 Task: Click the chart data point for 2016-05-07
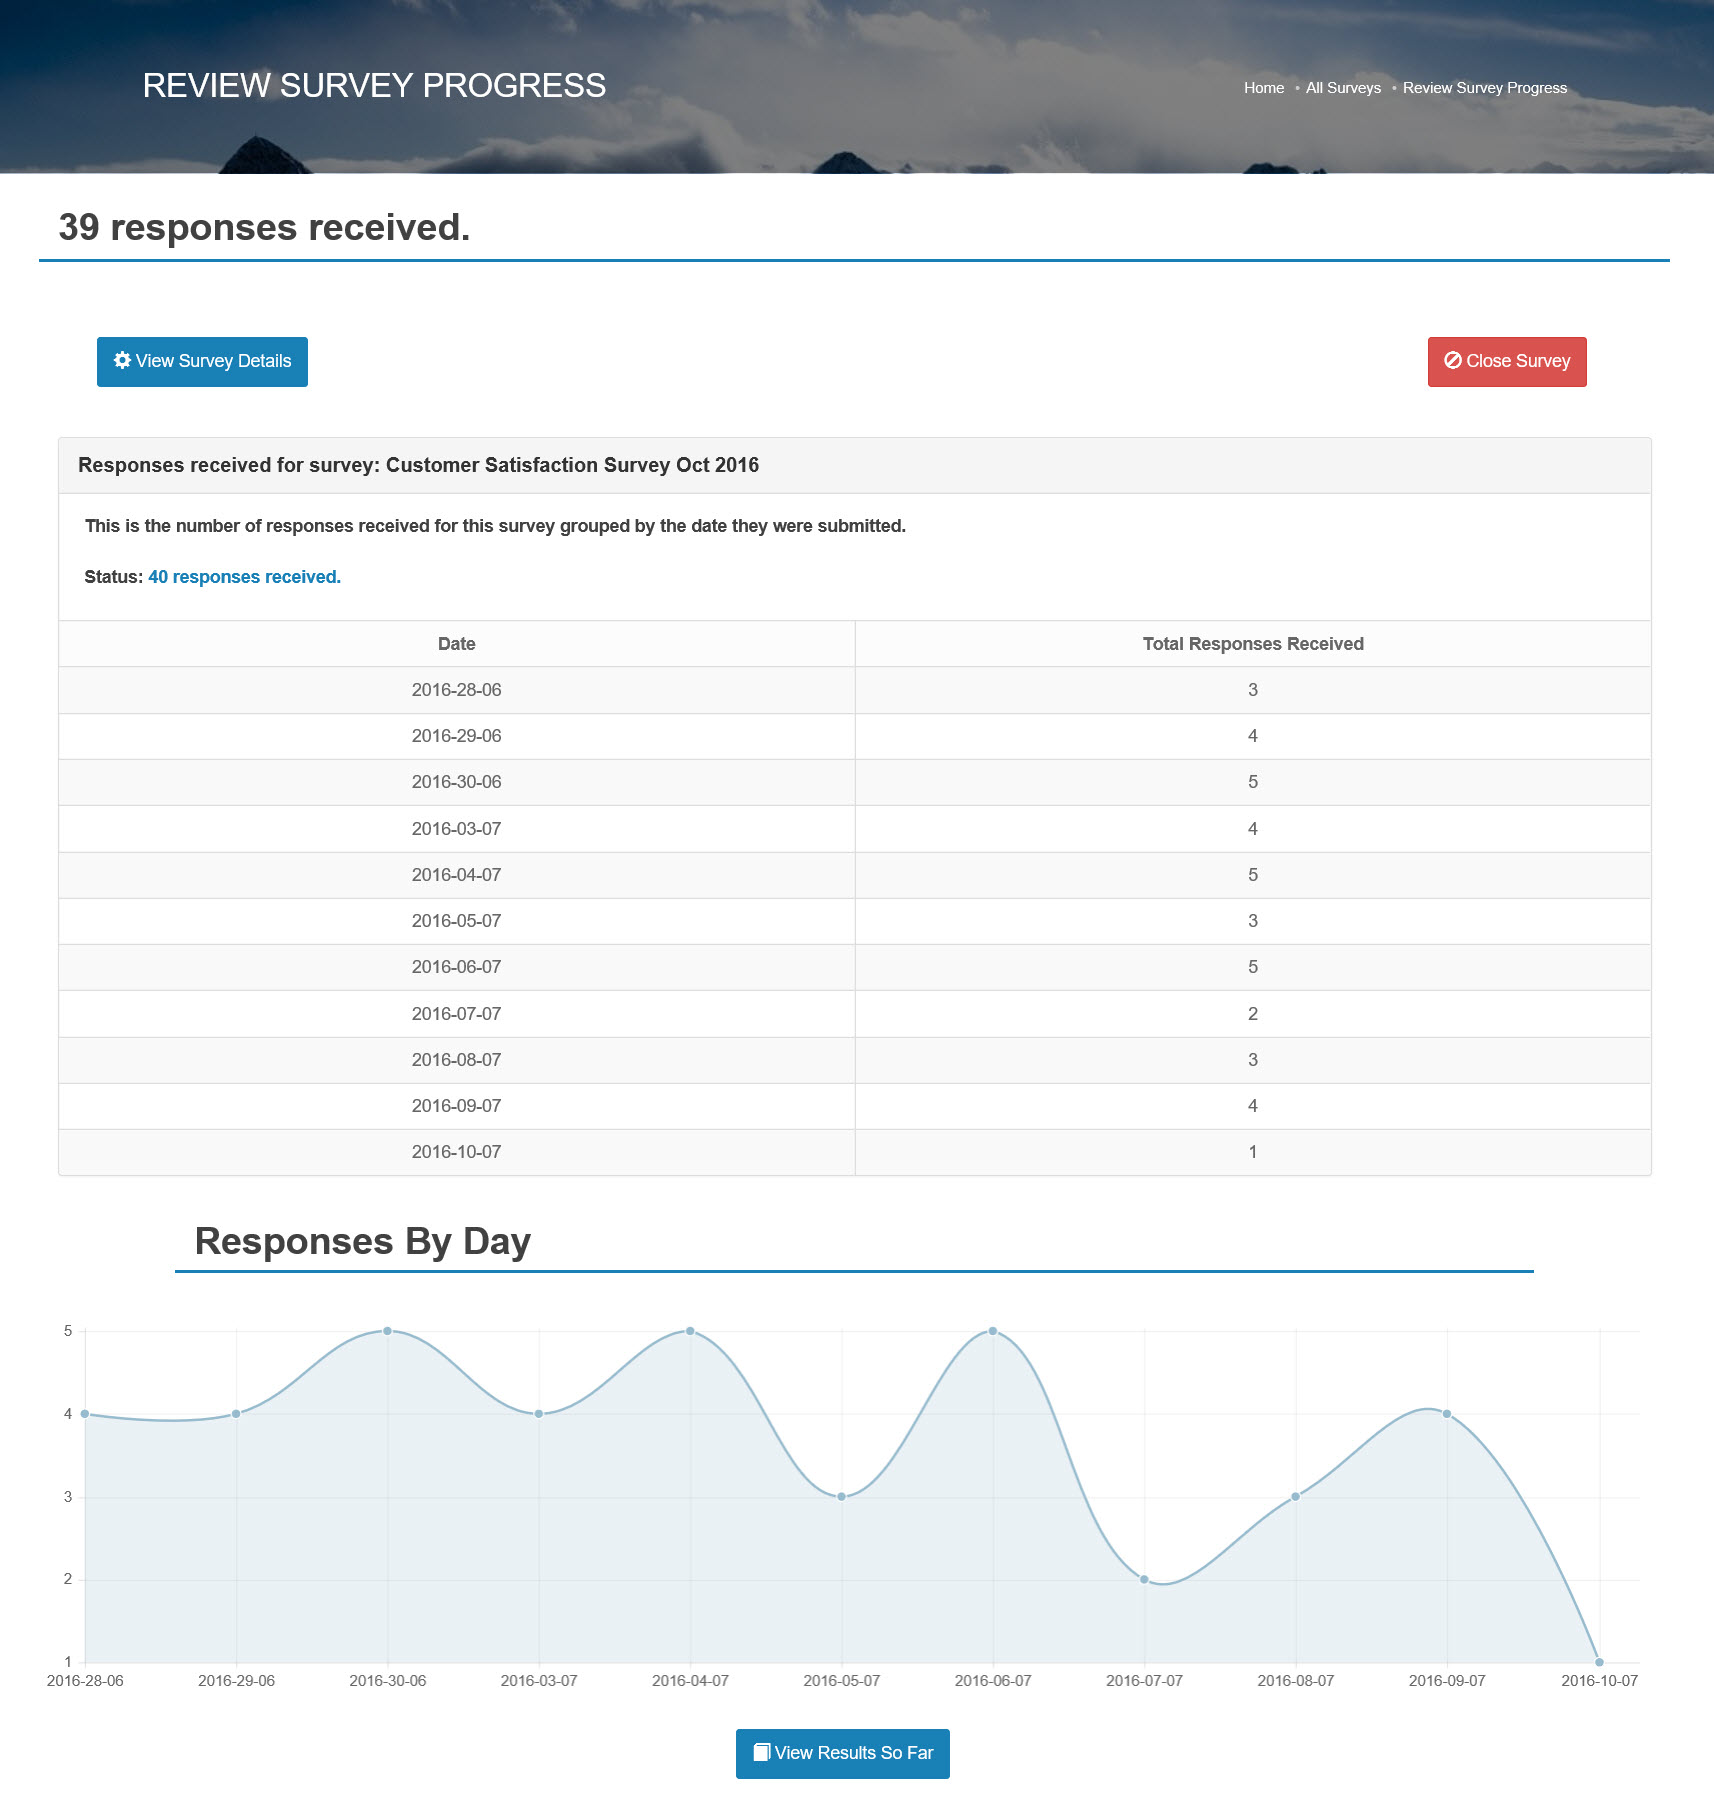click(842, 1497)
